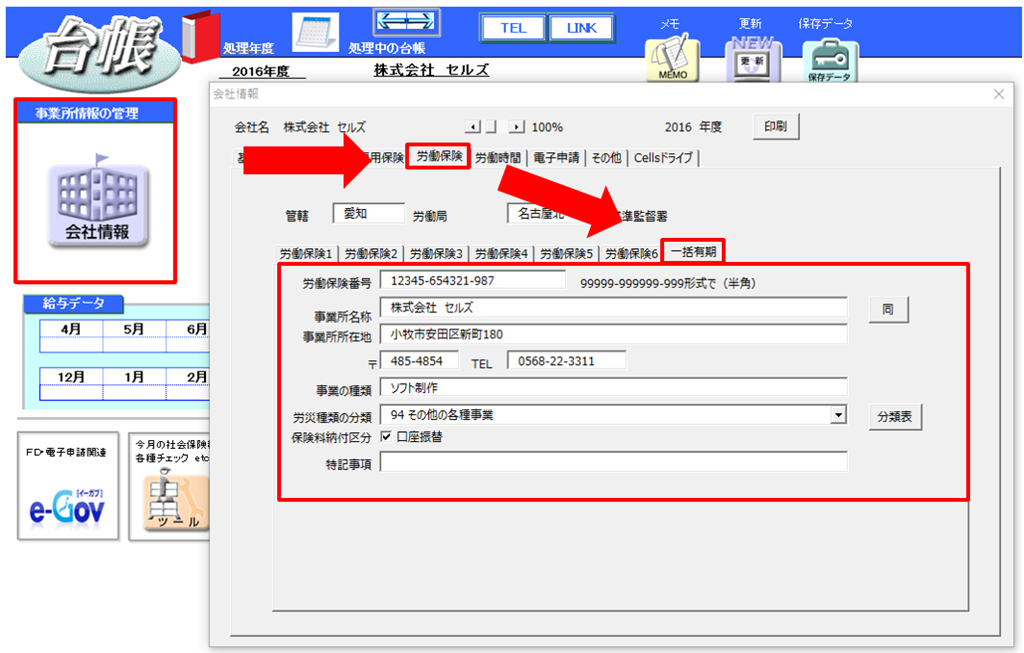The width and height of the screenshot is (1024, 653).
Task: Select the 労働保険6 sub-tab
Action: point(632,254)
